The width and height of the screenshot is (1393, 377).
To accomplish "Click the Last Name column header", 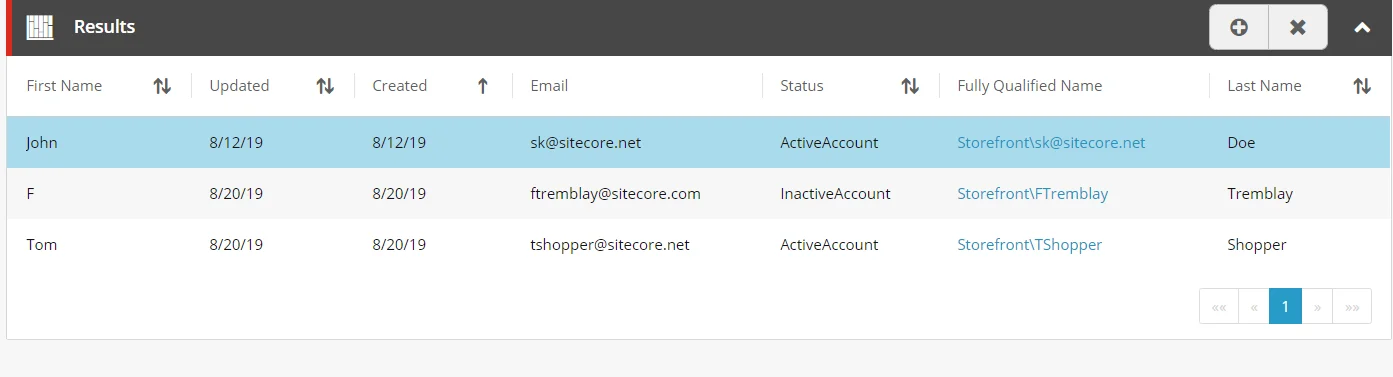I will (x=1264, y=86).
